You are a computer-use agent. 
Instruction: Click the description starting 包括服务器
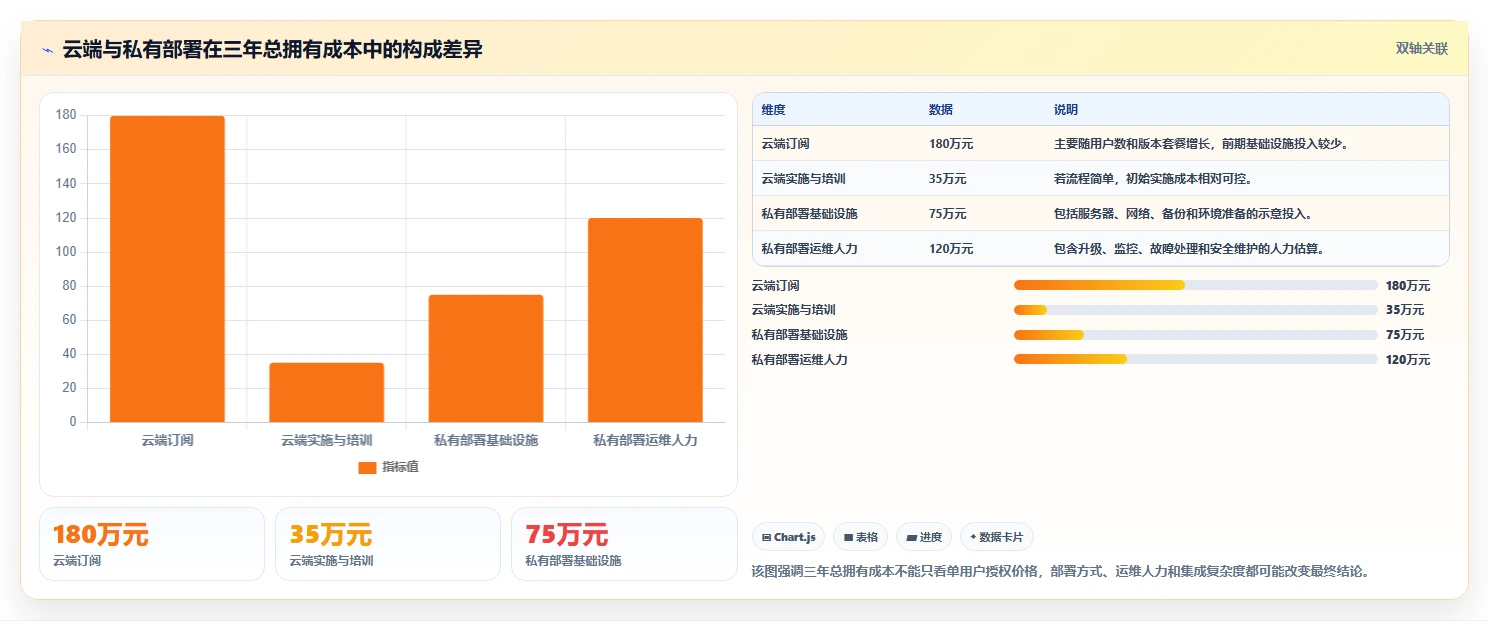coord(1183,214)
